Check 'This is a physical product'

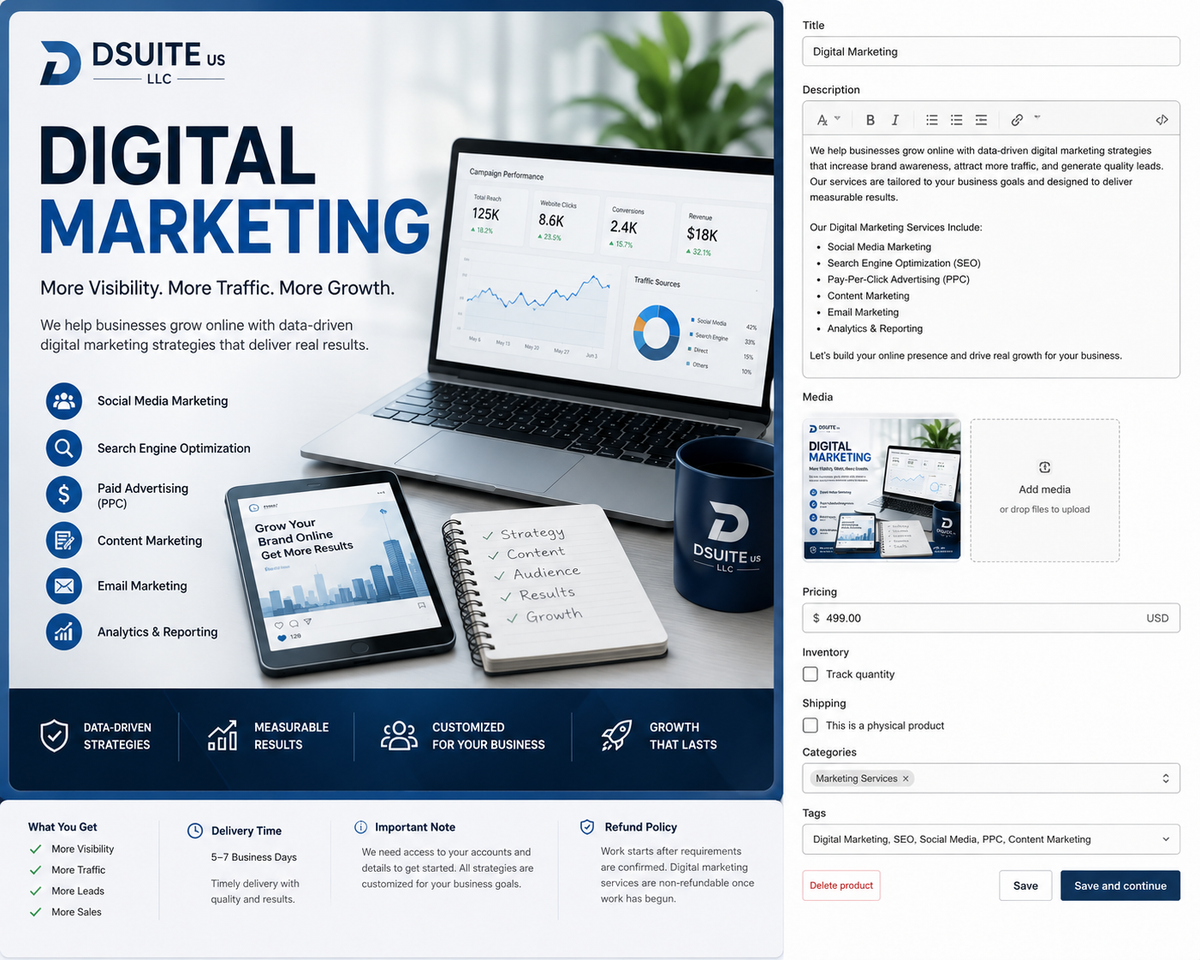(x=811, y=725)
